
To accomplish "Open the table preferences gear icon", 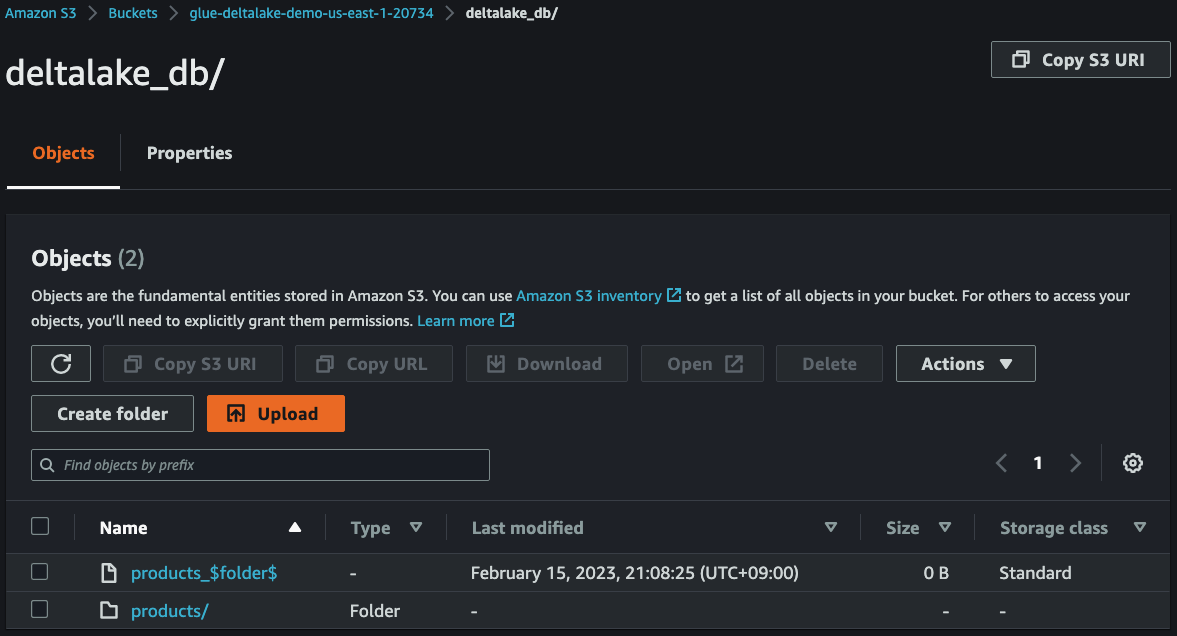I will (x=1133, y=463).
